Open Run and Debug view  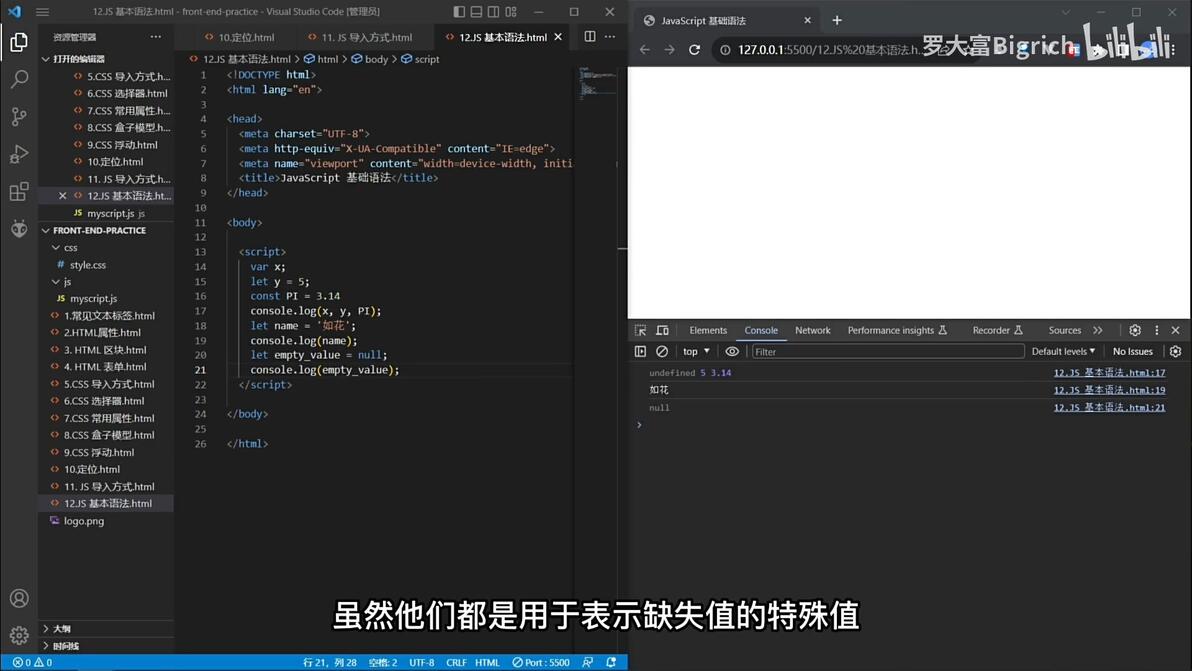tap(19, 154)
